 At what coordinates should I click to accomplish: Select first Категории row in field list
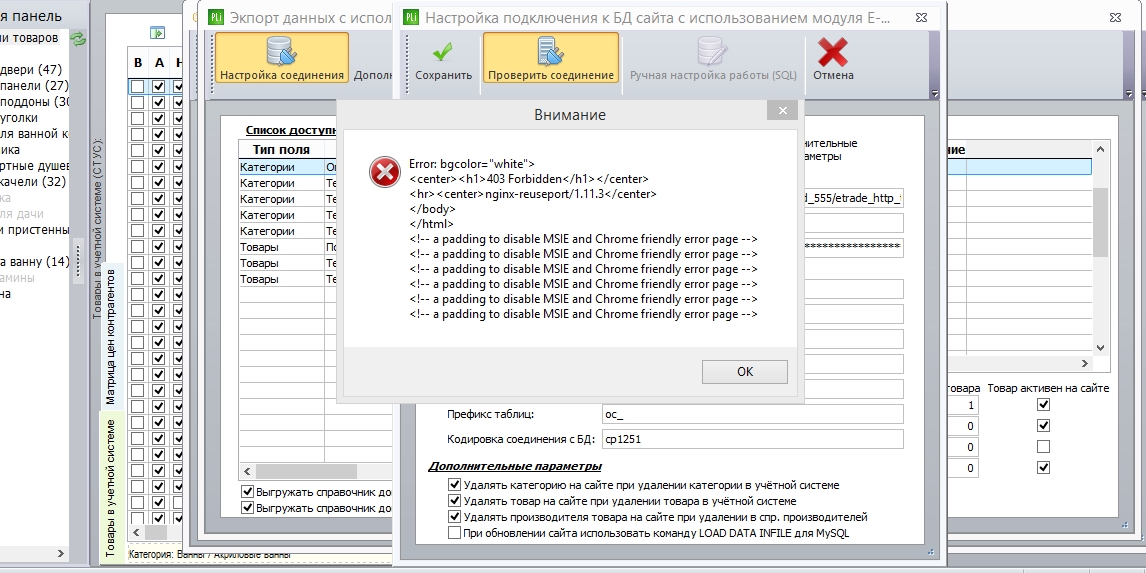click(x=281, y=167)
